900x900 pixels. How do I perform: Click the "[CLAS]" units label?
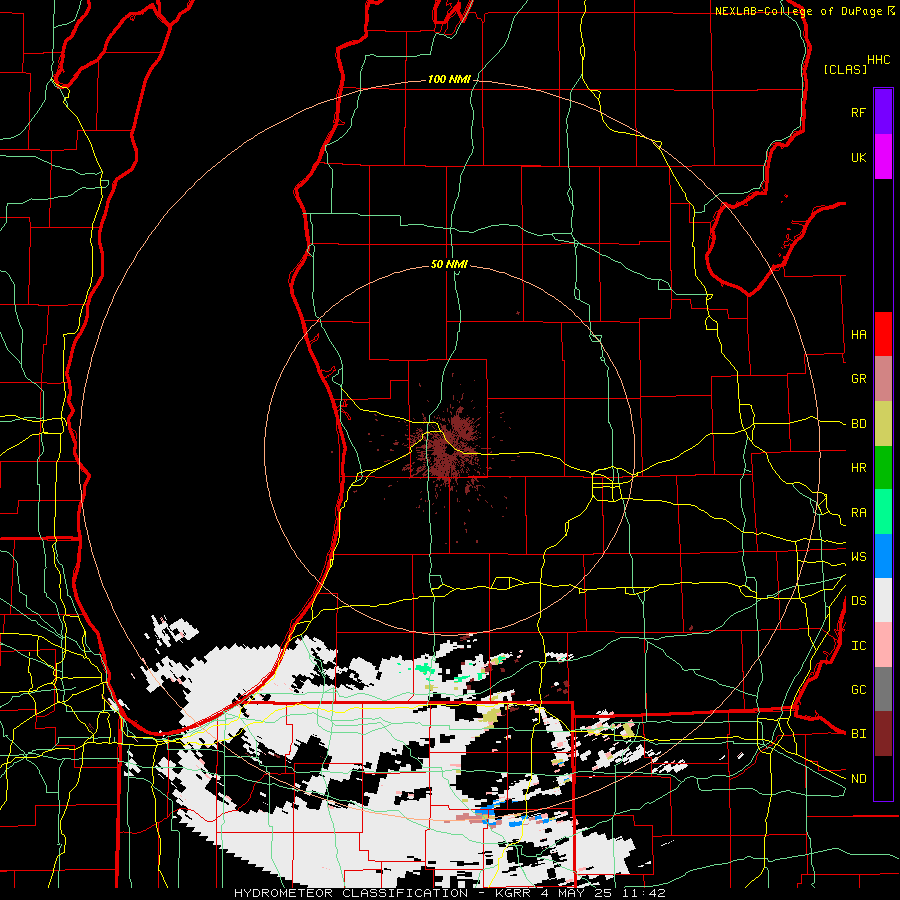coord(845,69)
